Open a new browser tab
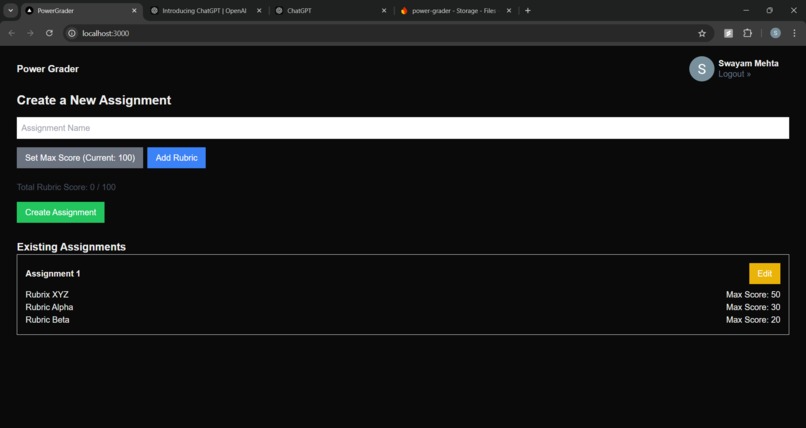The width and height of the screenshot is (806, 428). (x=527, y=10)
